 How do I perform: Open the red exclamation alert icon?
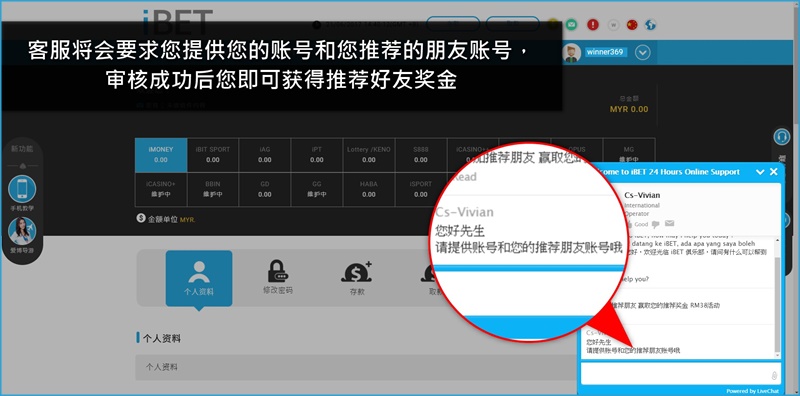(x=592, y=24)
